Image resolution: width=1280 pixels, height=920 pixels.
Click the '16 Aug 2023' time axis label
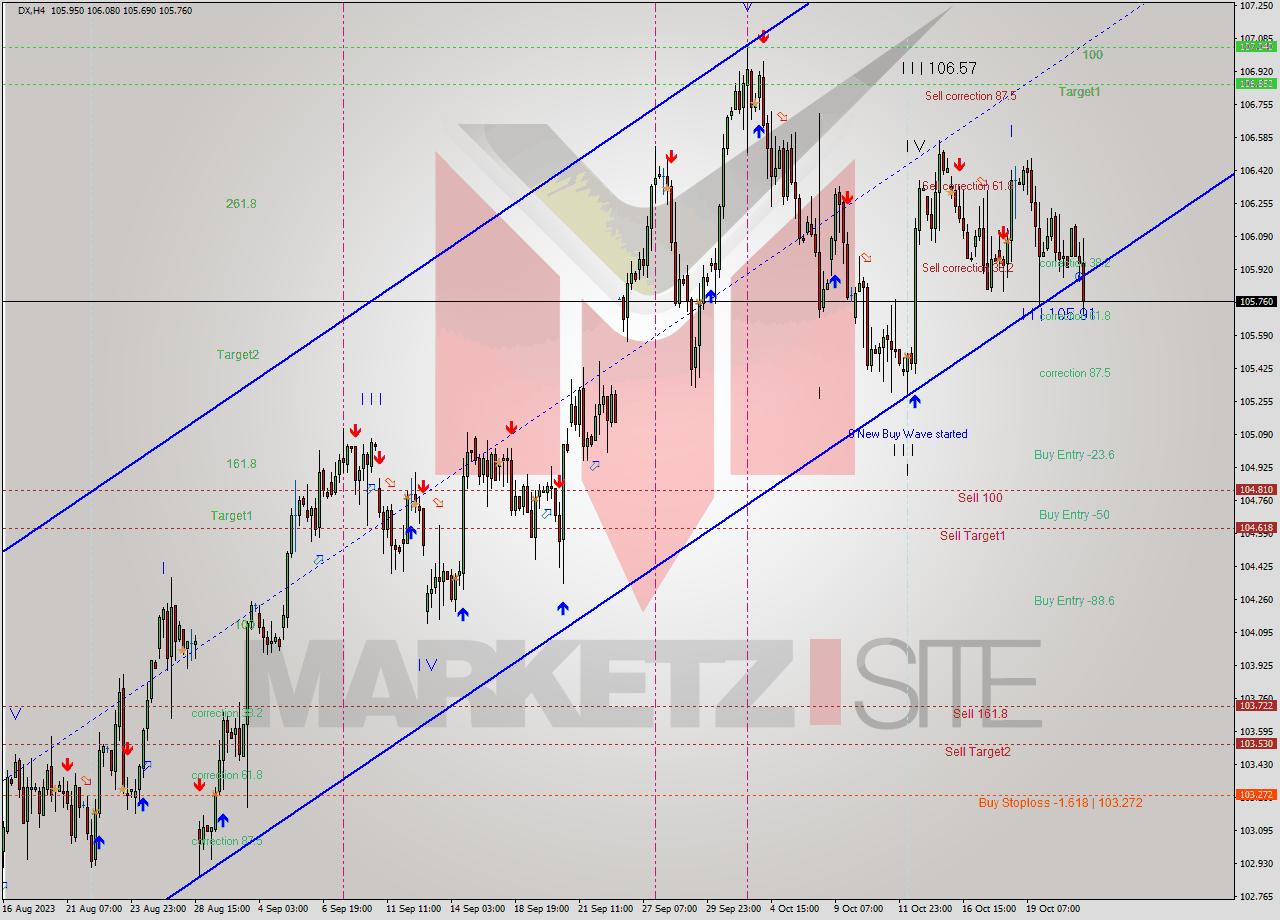(x=29, y=909)
